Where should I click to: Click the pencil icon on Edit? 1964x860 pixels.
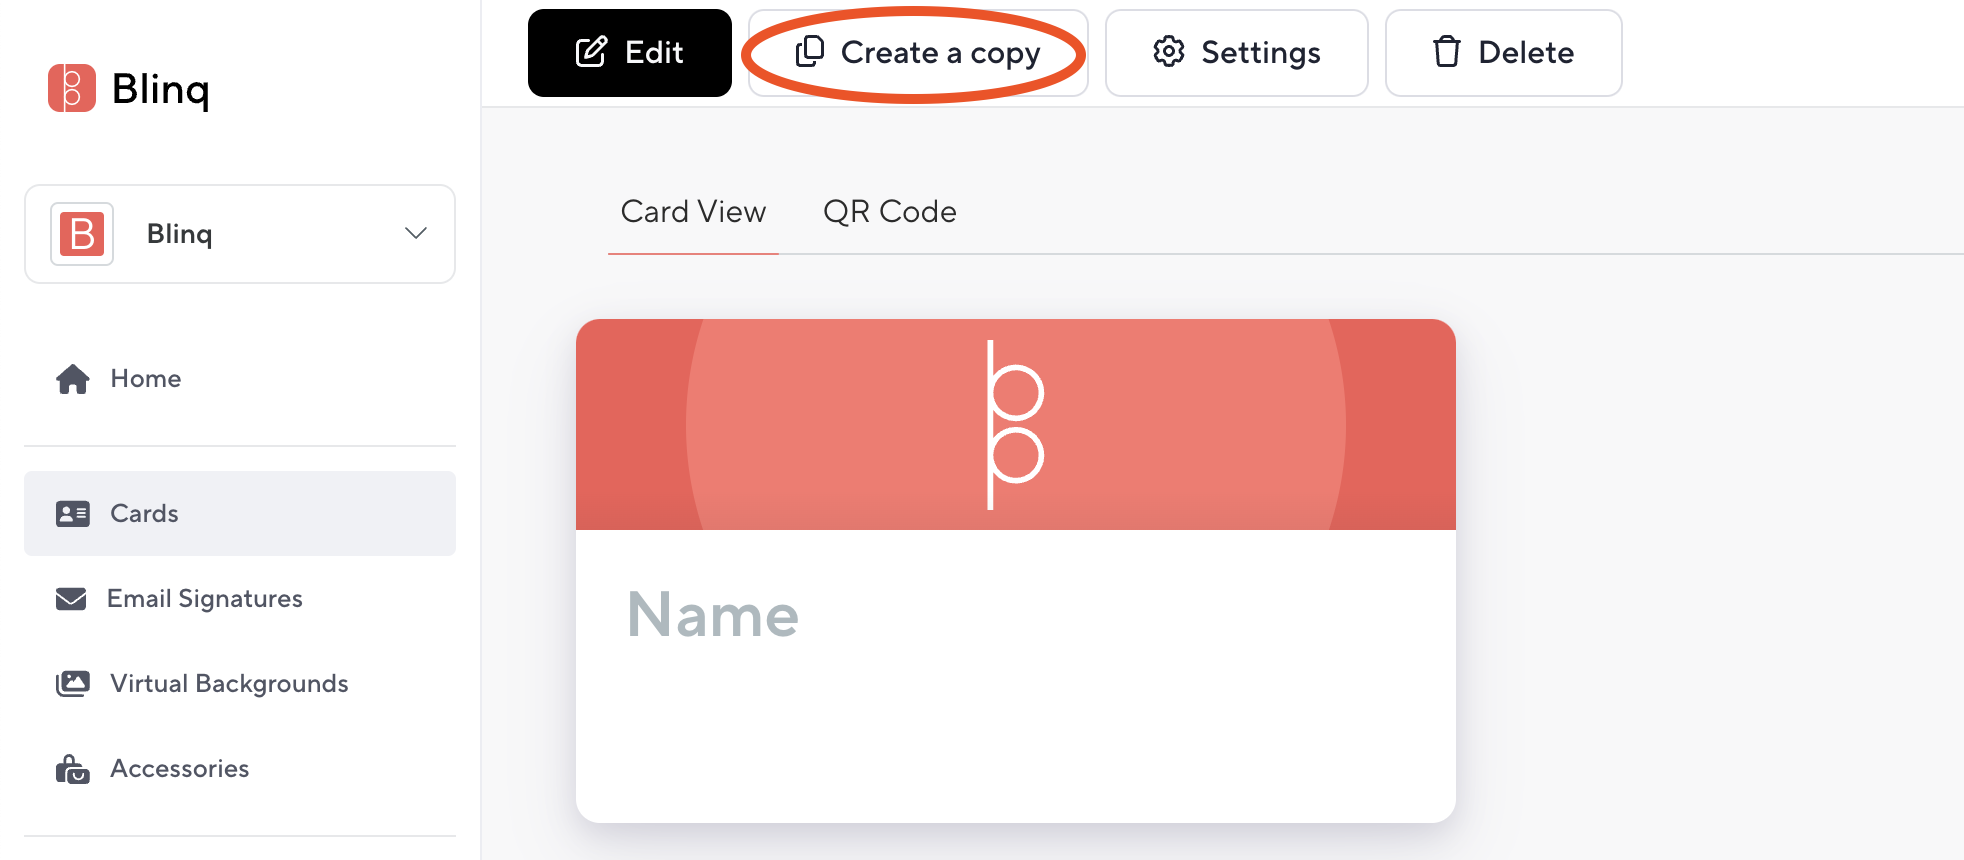tap(591, 52)
